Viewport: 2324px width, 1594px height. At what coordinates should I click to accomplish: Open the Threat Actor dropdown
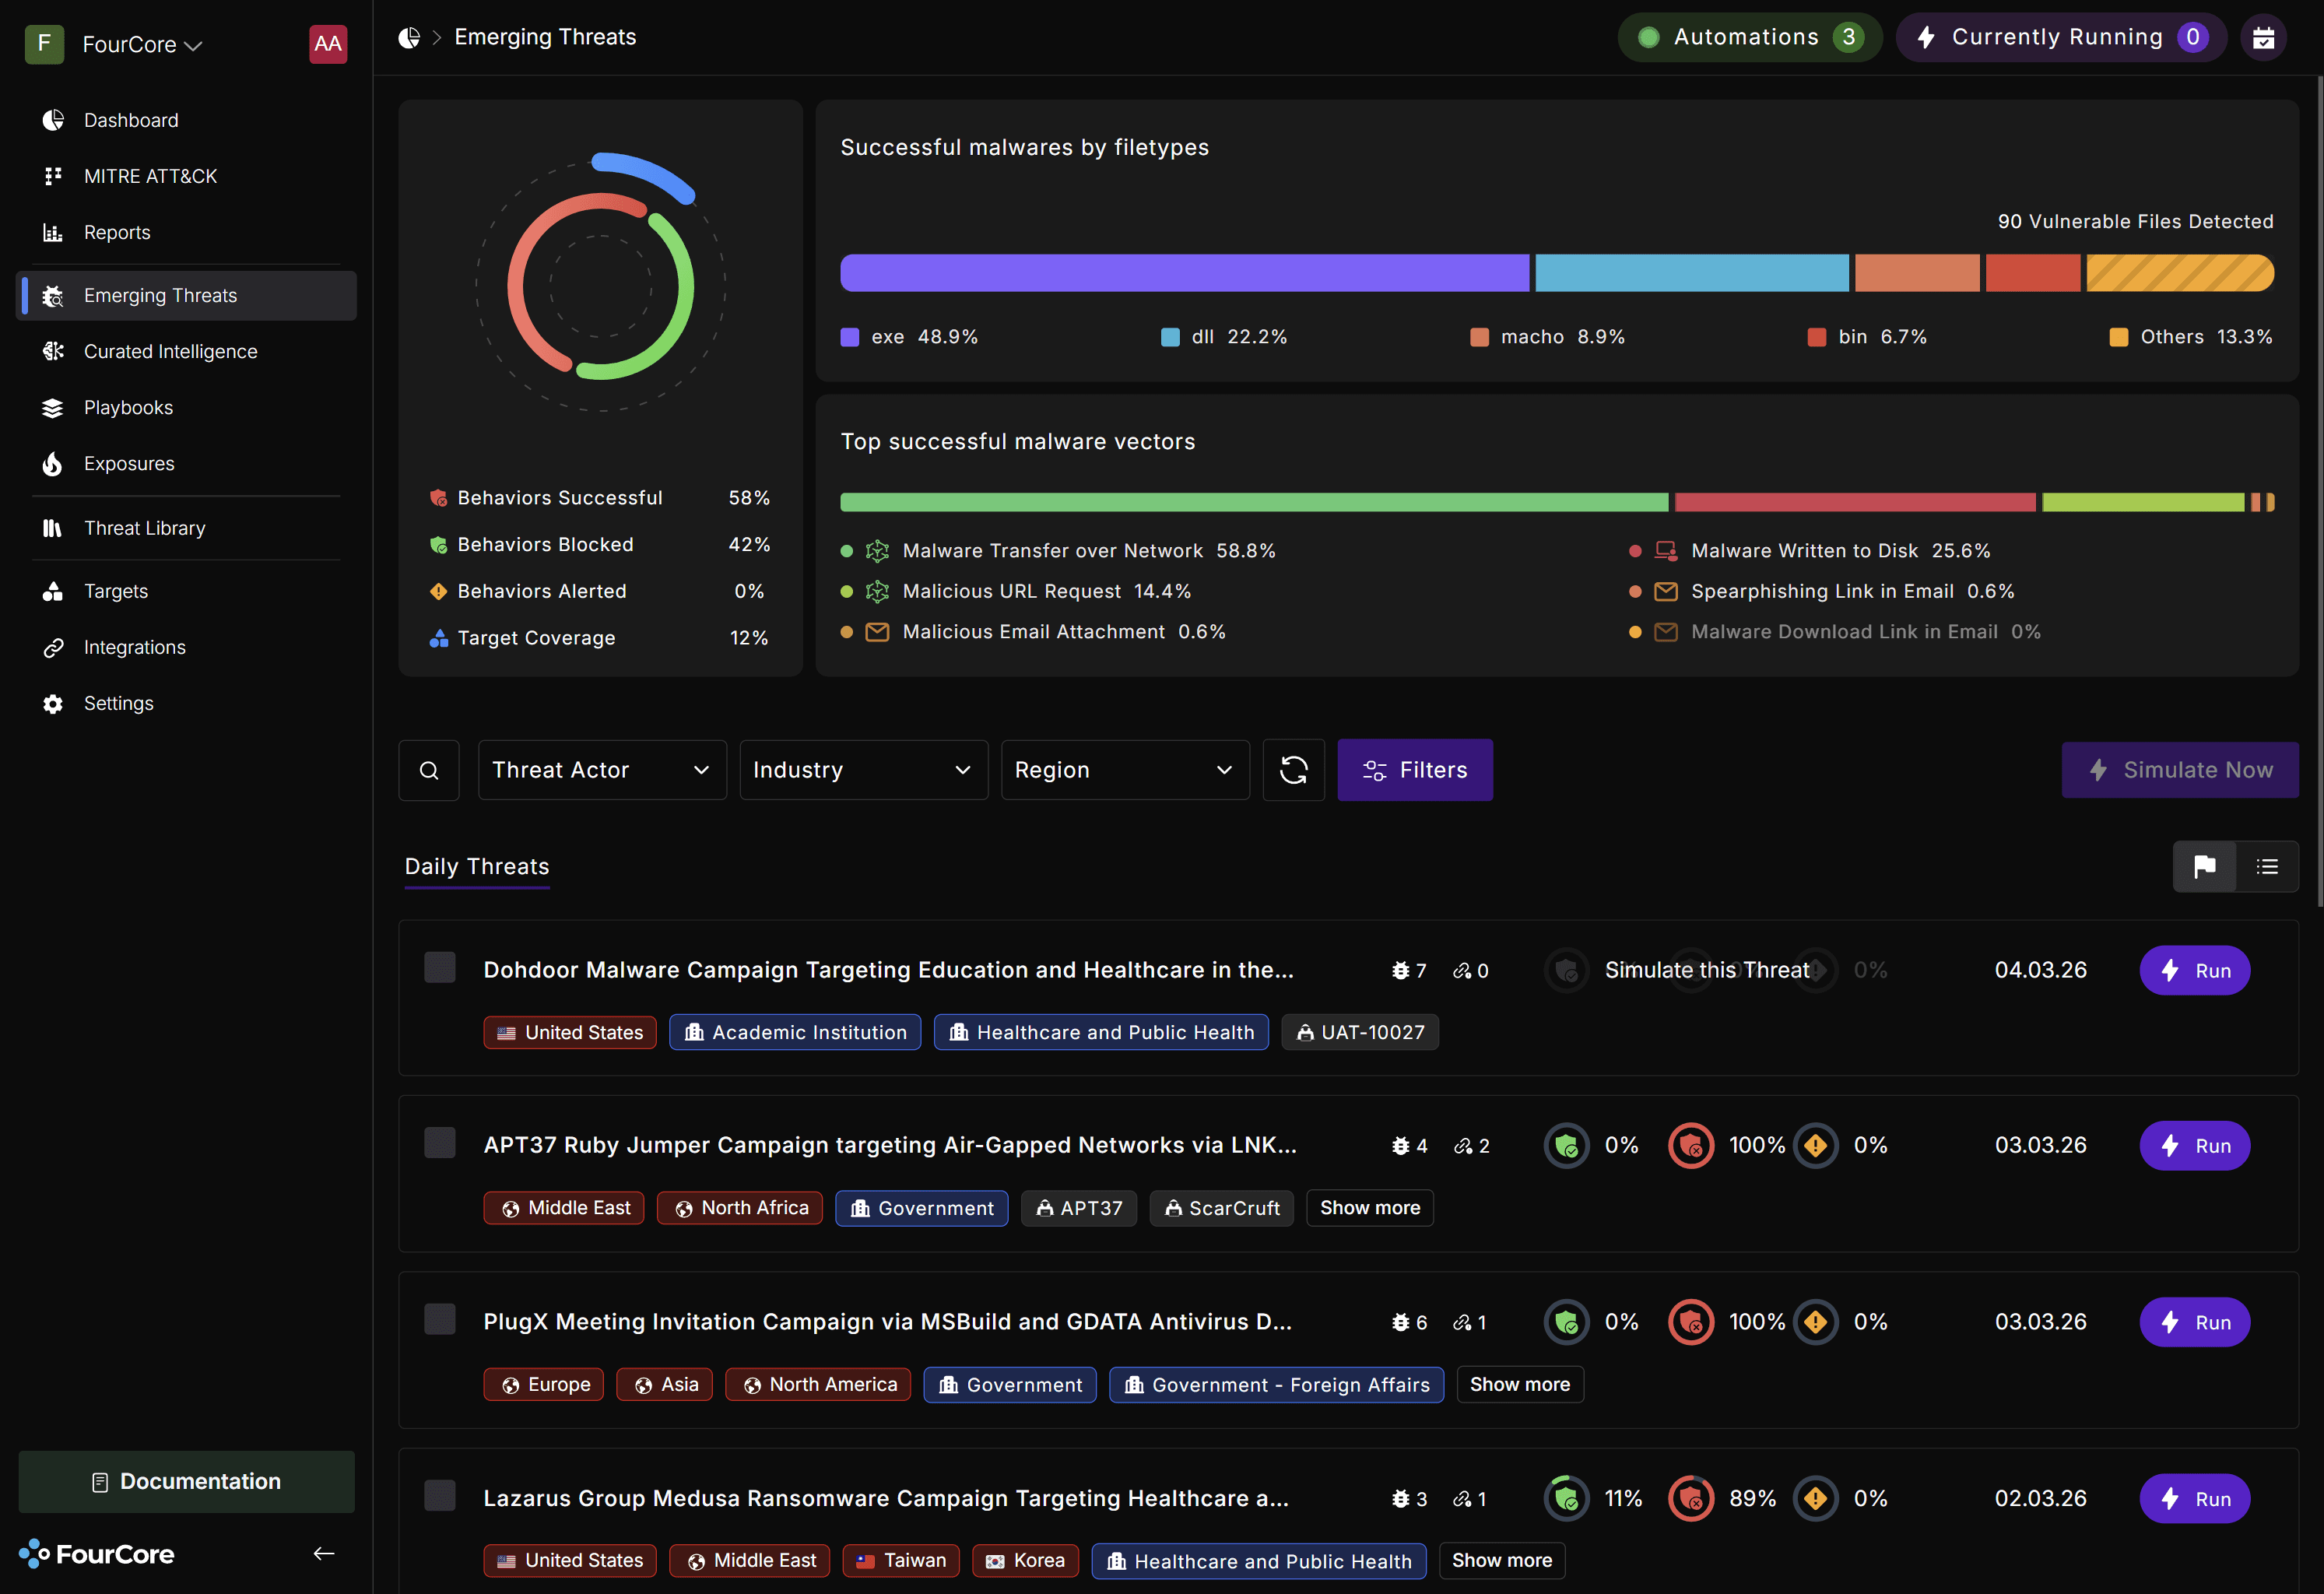602,770
